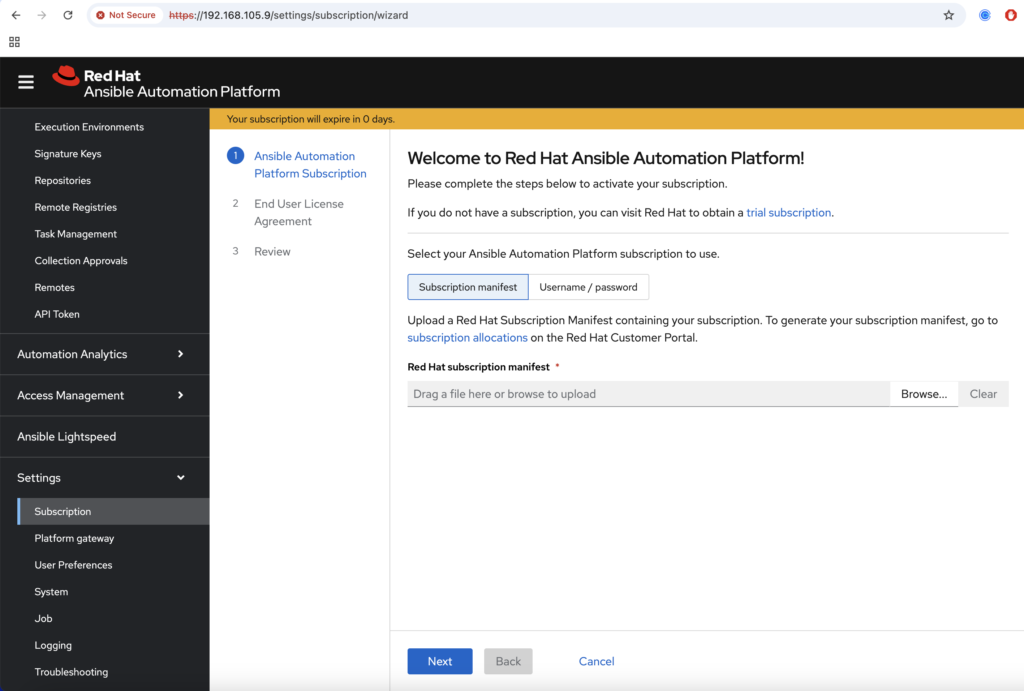The width and height of the screenshot is (1024, 691).
Task: Click the browser forward arrow
Action: tap(42, 15)
